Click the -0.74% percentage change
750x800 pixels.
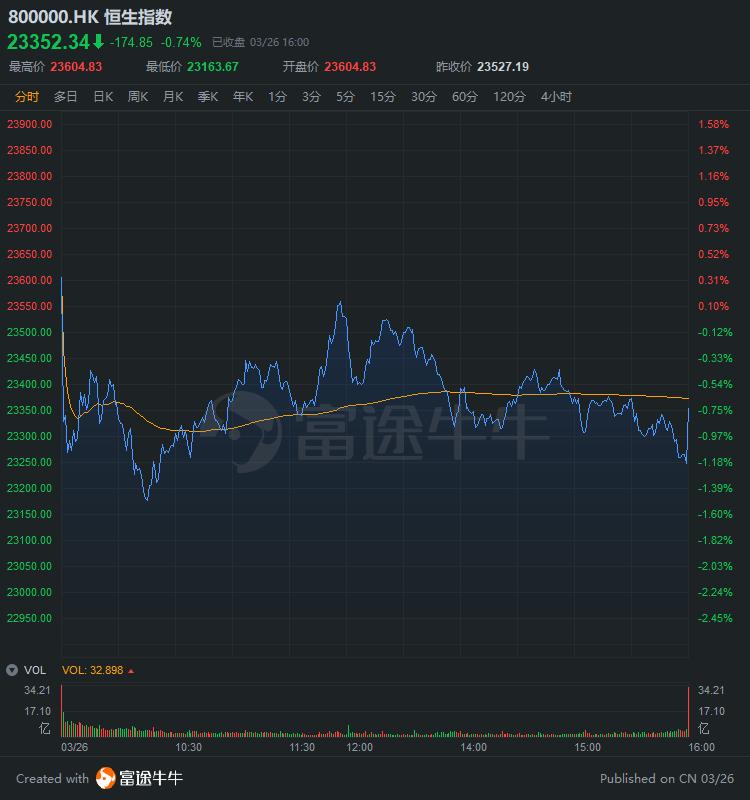181,42
